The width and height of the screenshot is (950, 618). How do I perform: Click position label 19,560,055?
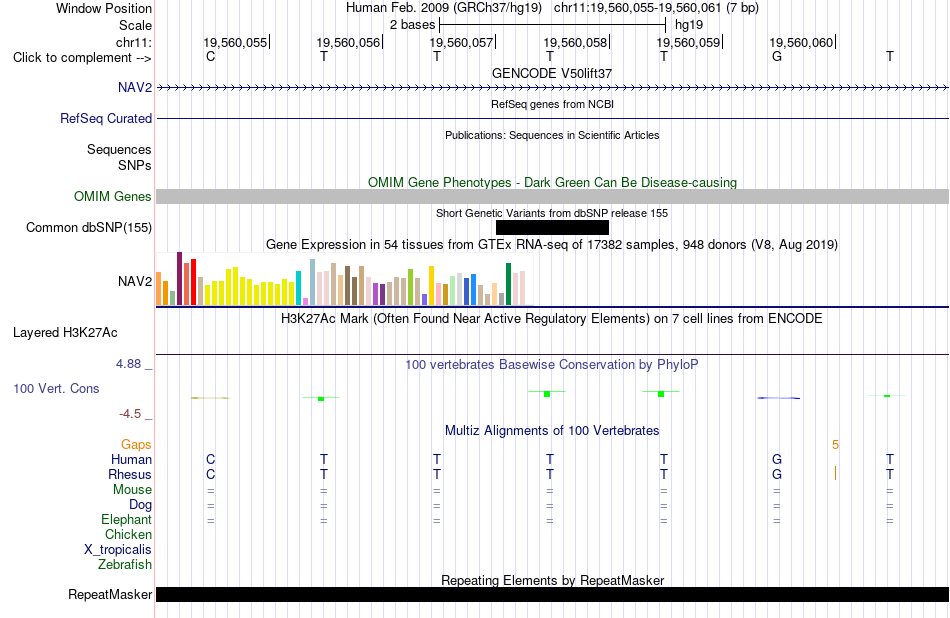point(235,42)
